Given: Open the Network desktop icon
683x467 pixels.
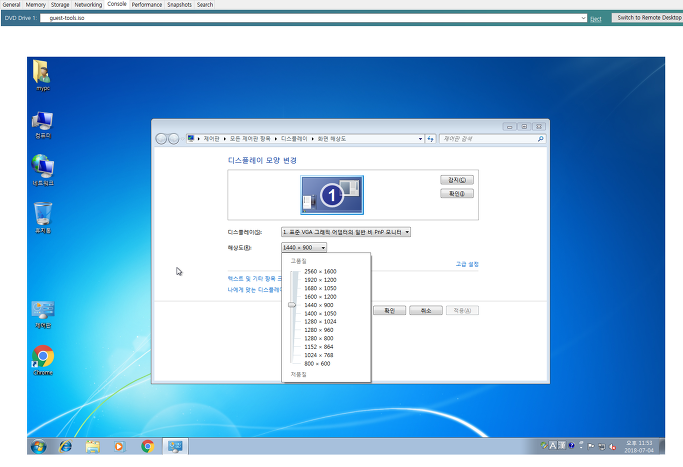Looking at the screenshot, I should [43, 170].
